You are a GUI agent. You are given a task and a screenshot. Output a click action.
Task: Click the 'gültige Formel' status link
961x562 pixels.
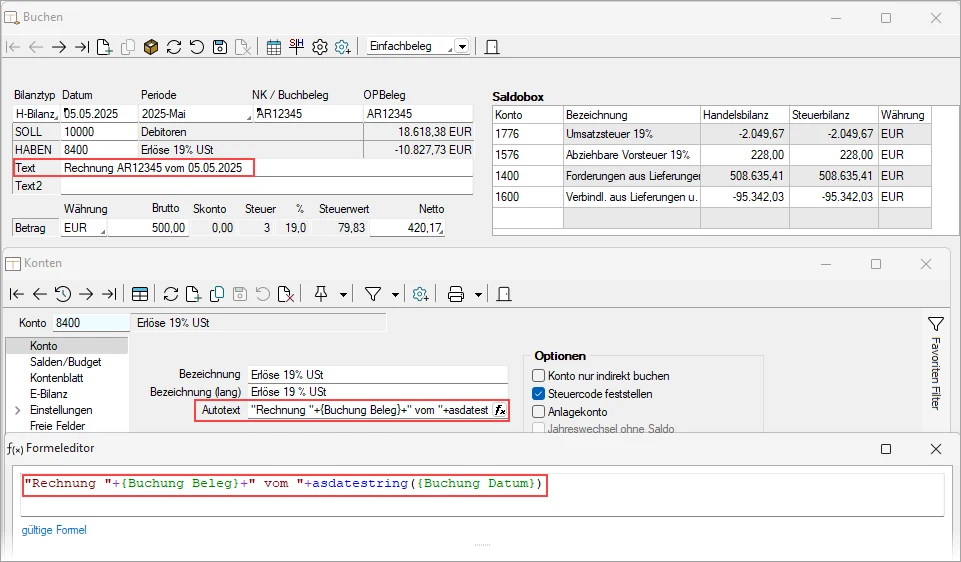click(54, 530)
